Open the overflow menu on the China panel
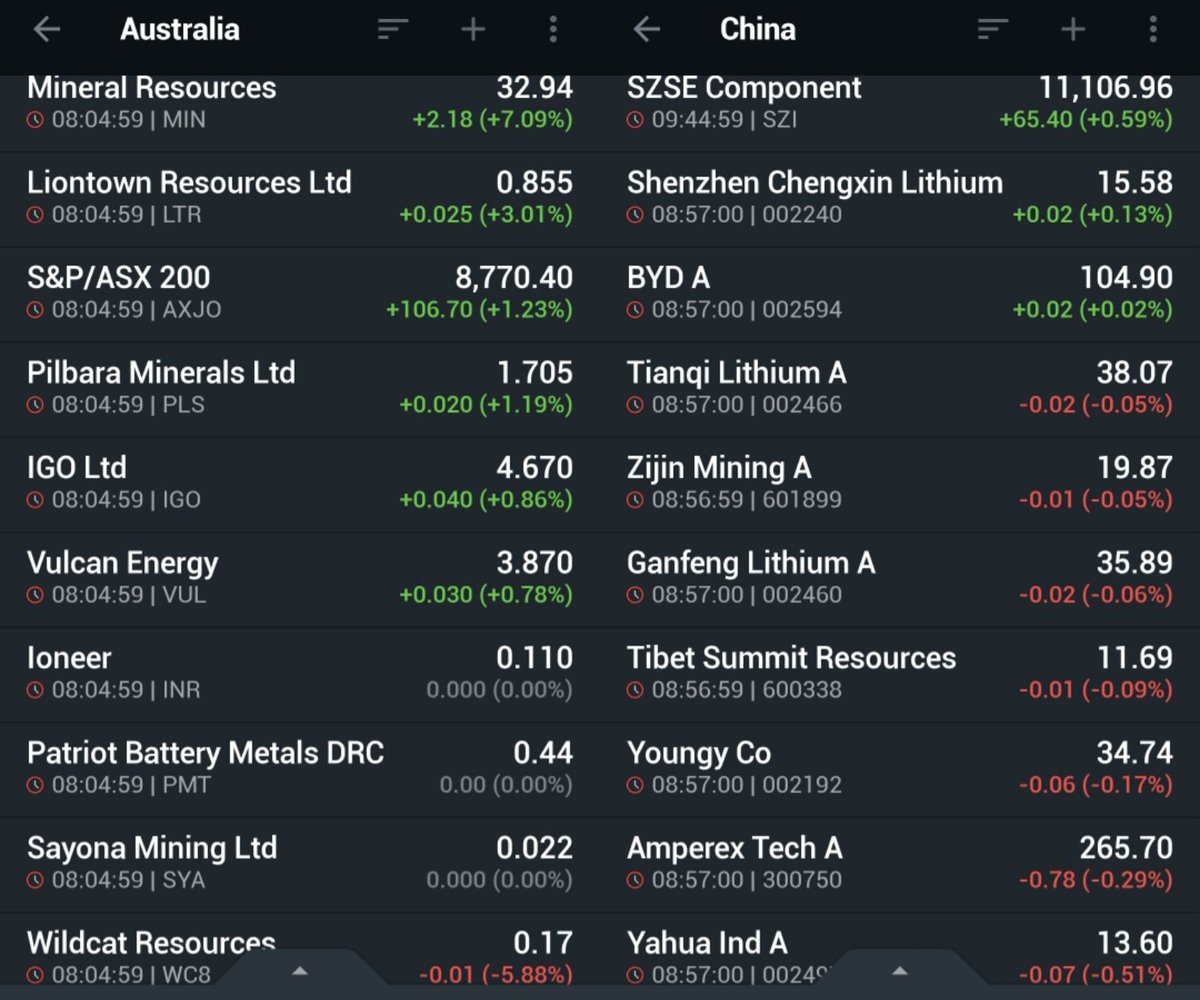 click(1152, 29)
